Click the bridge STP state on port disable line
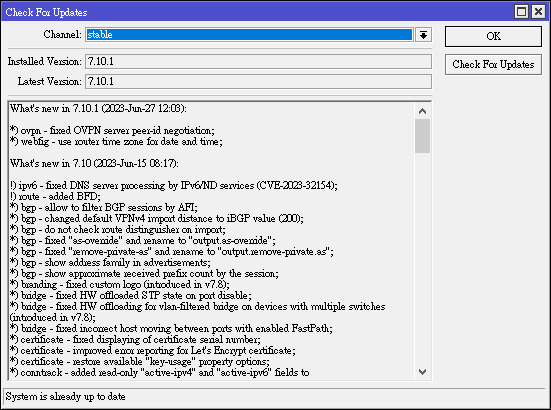This screenshot has width=551, height=410. pos(131,295)
